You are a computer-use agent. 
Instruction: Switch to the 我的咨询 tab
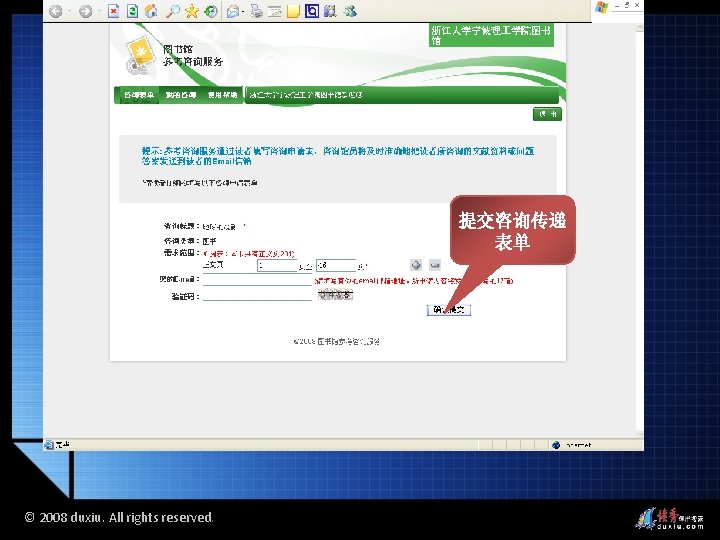[x=180, y=95]
